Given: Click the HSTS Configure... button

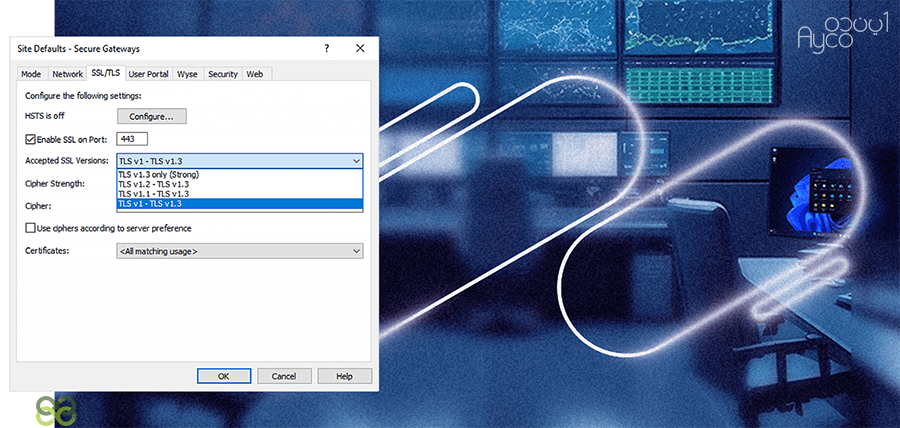Looking at the screenshot, I should click(x=152, y=116).
